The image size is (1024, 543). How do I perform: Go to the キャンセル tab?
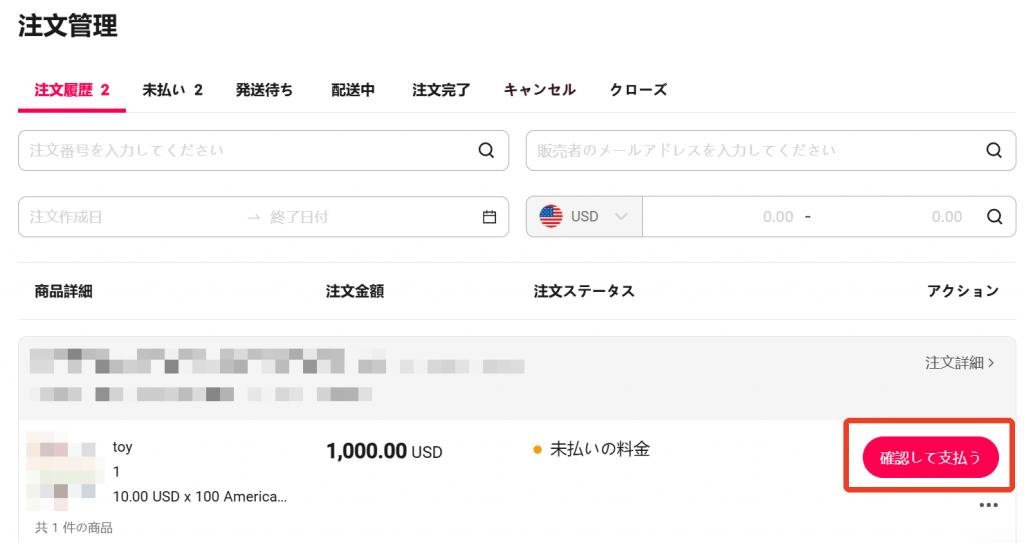539,90
